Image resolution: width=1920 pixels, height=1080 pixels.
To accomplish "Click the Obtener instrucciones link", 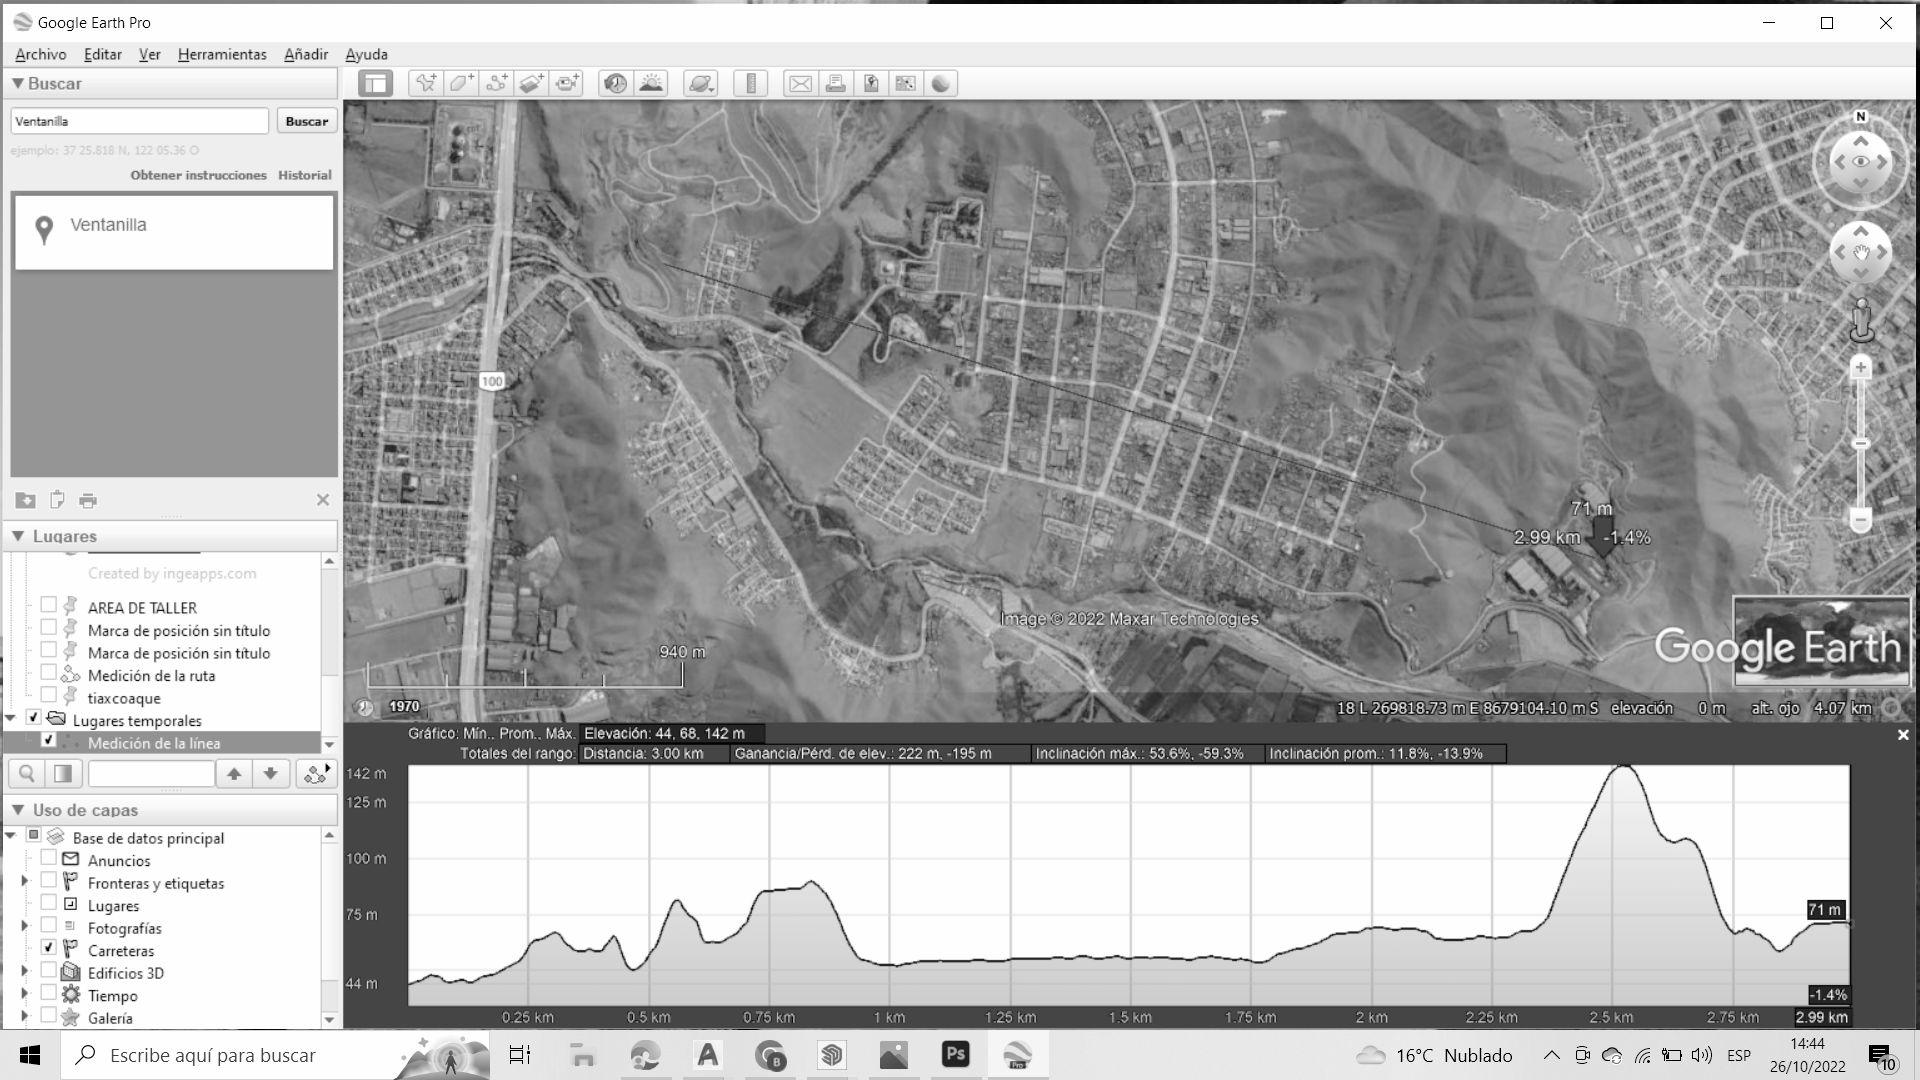I will (x=198, y=175).
